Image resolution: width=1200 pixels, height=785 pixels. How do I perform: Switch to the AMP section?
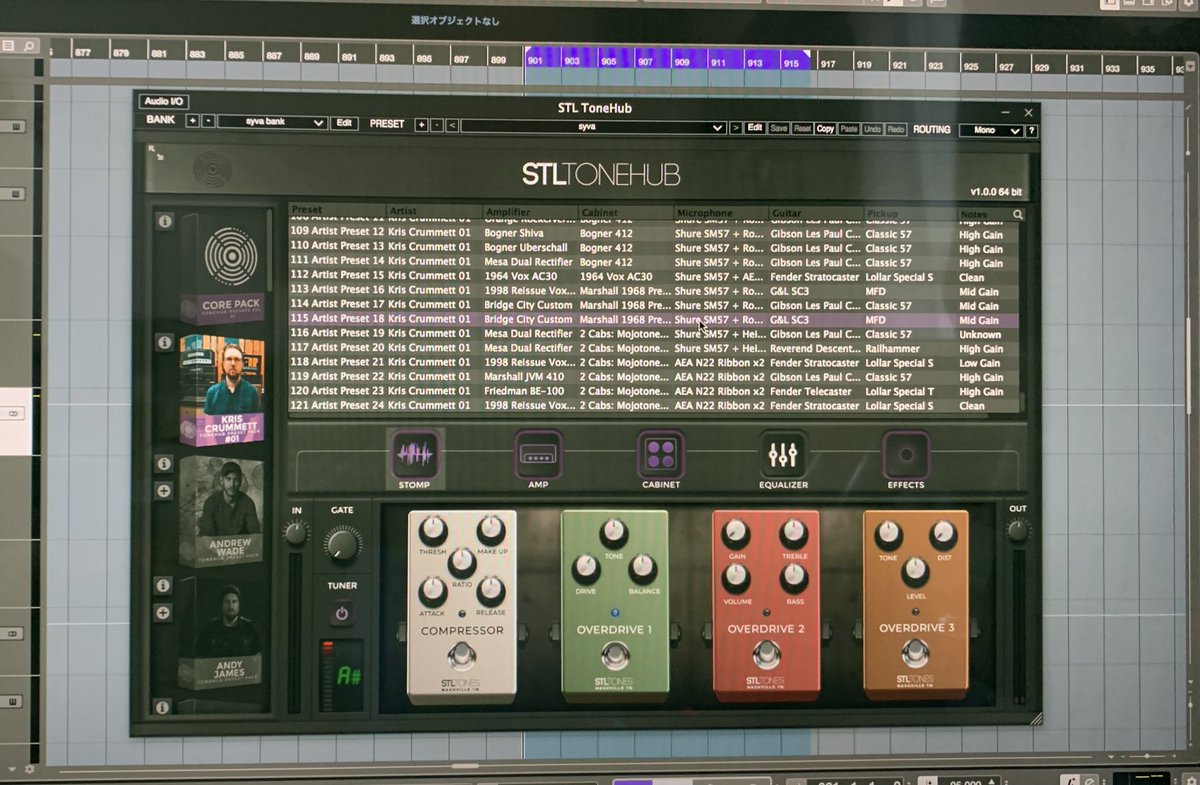538,459
